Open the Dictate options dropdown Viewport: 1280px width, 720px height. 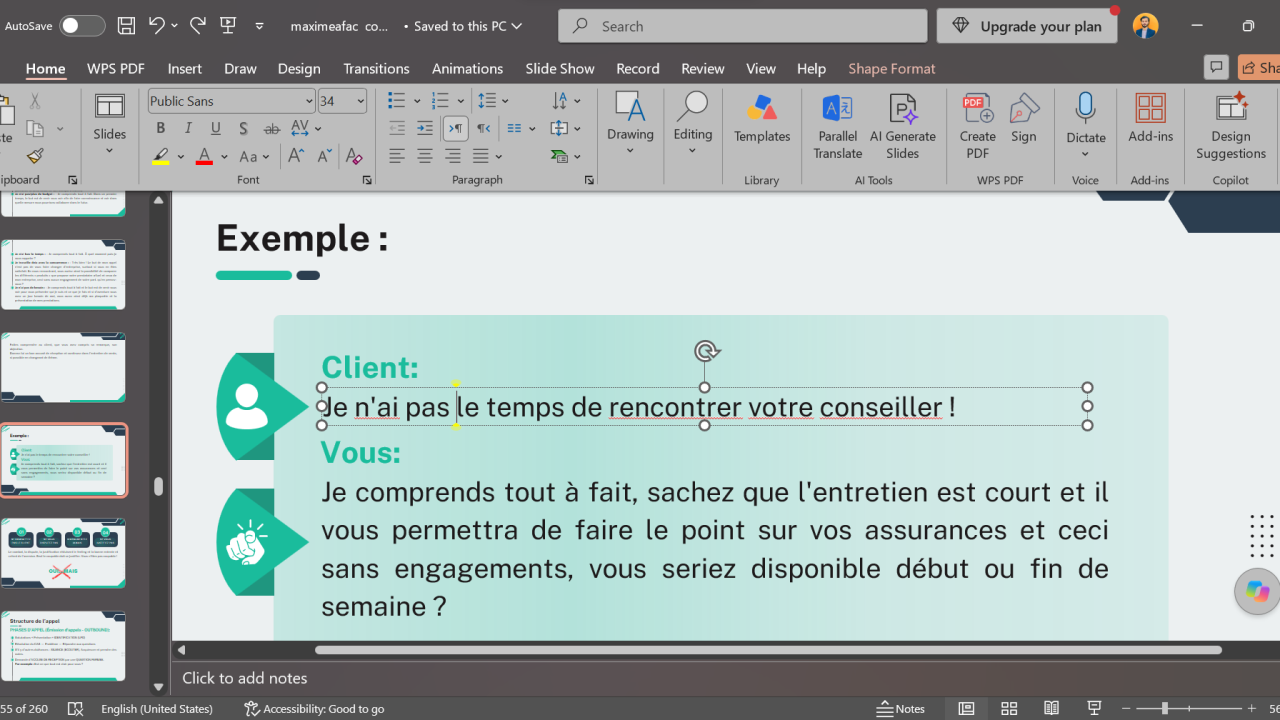tap(1086, 154)
